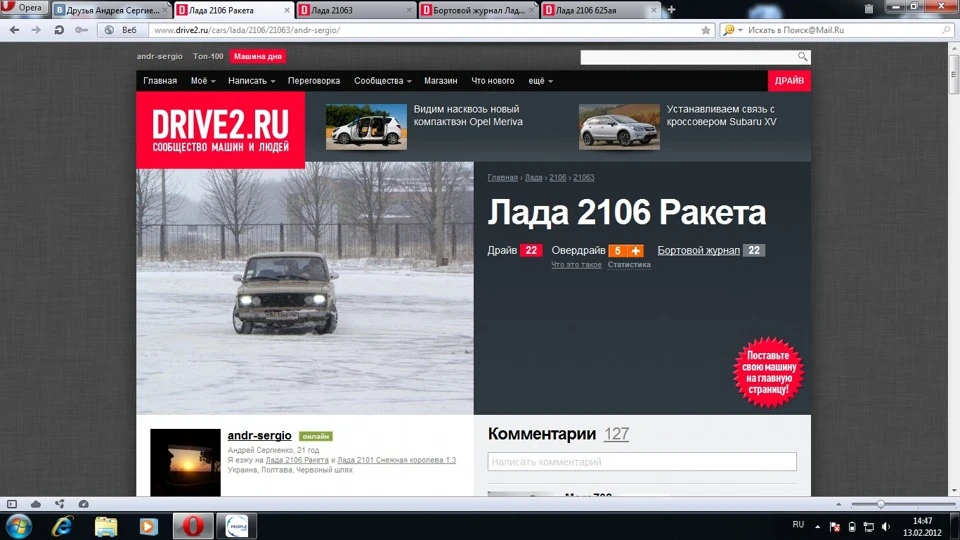Screen dimensions: 960x540
Task: Expand the Написать dropdown menu
Action: (x=252, y=81)
